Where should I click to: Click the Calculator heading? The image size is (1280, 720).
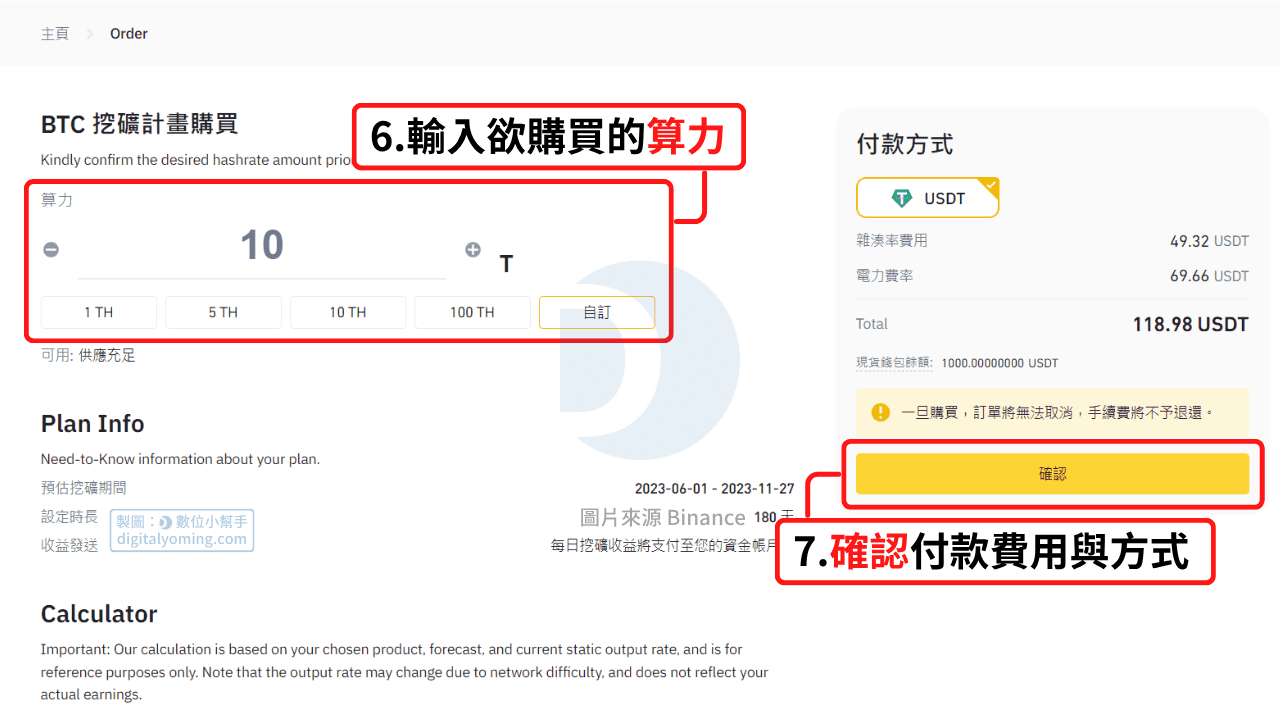[x=99, y=614]
